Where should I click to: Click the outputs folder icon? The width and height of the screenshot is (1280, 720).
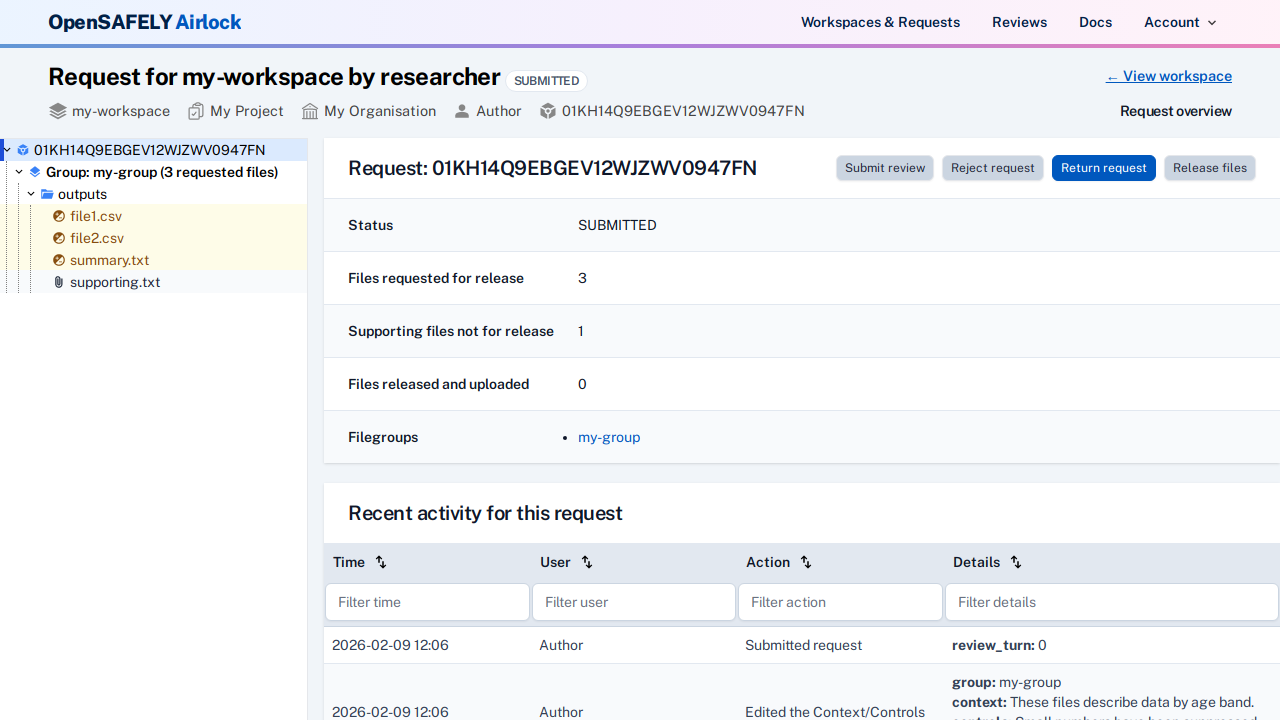tap(48, 194)
